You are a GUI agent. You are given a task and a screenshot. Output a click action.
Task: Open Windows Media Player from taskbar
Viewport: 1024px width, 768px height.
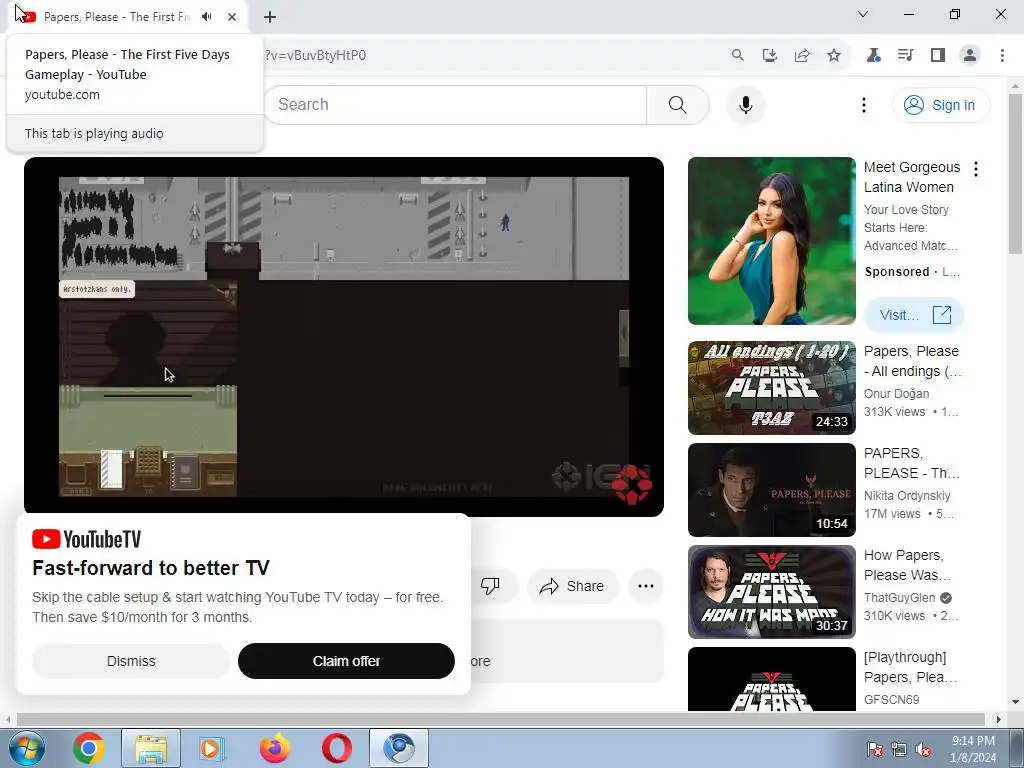click(212, 748)
